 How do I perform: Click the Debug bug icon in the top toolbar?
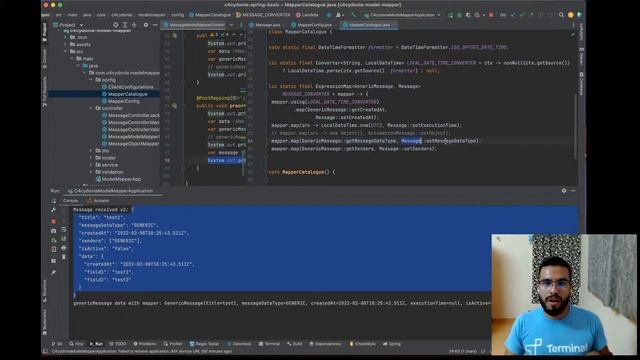(460, 15)
